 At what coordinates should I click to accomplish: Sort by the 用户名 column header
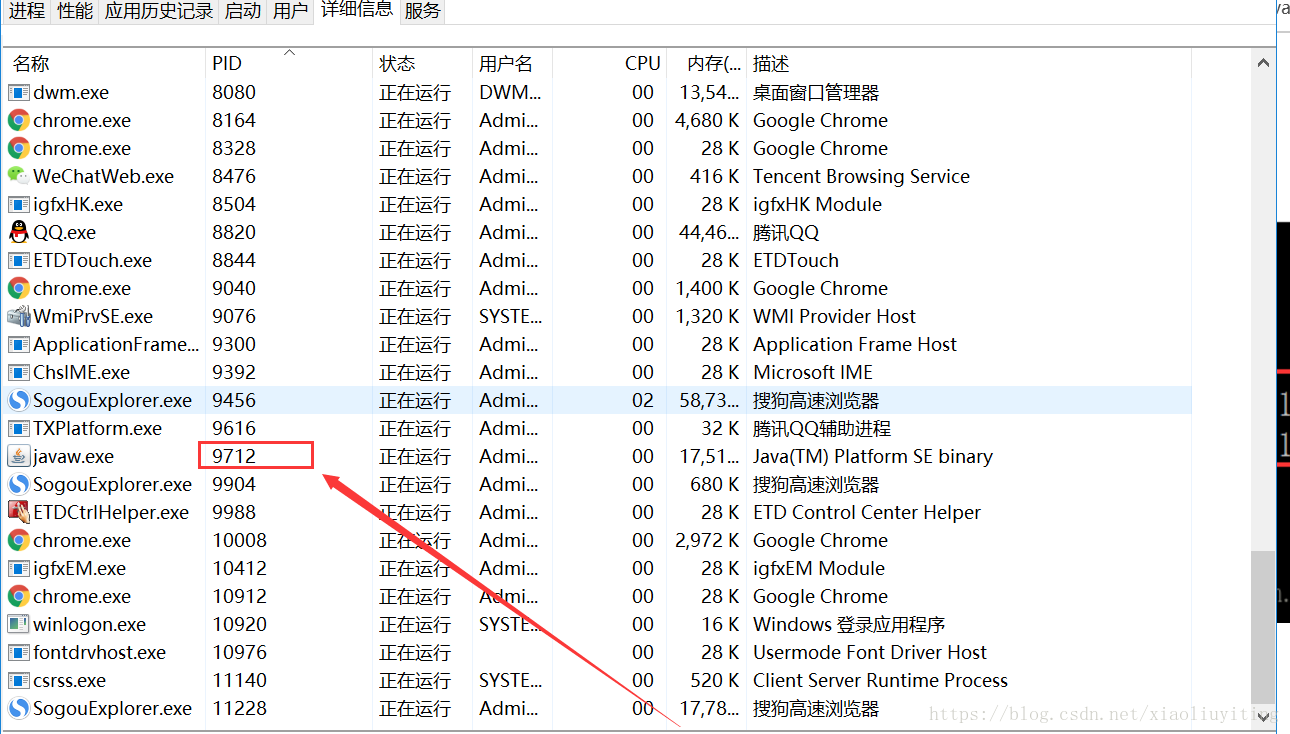tap(511, 63)
